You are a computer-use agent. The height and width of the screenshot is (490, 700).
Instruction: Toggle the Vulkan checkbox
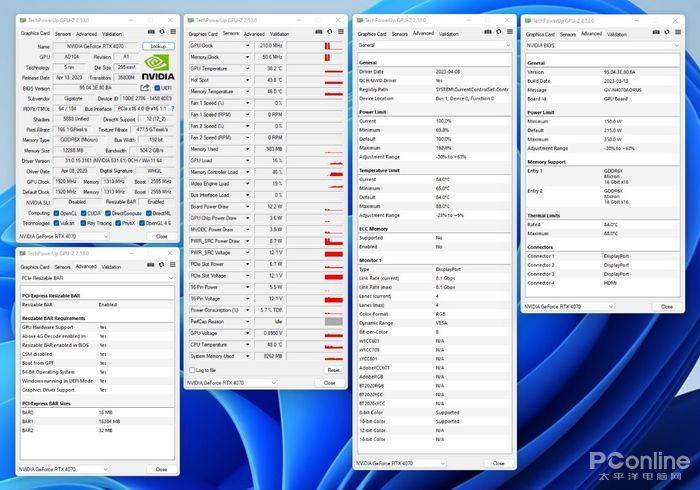coord(56,223)
